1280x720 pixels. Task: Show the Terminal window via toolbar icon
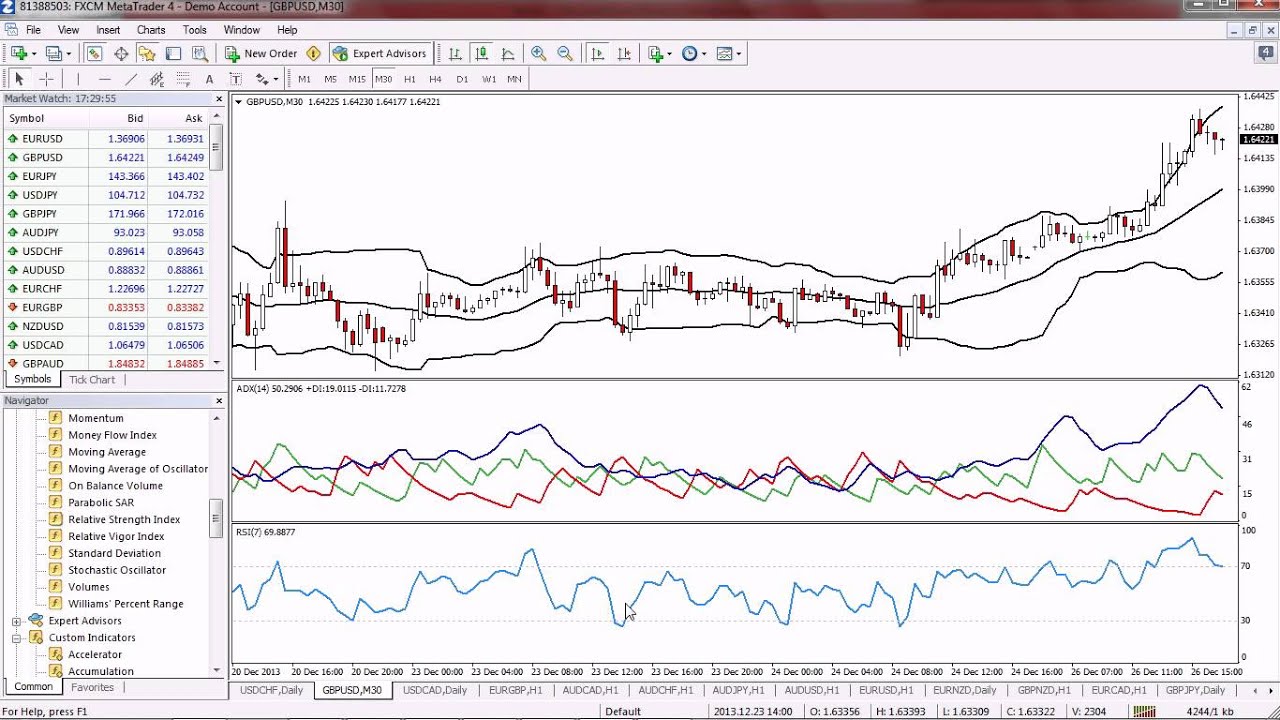pos(173,54)
